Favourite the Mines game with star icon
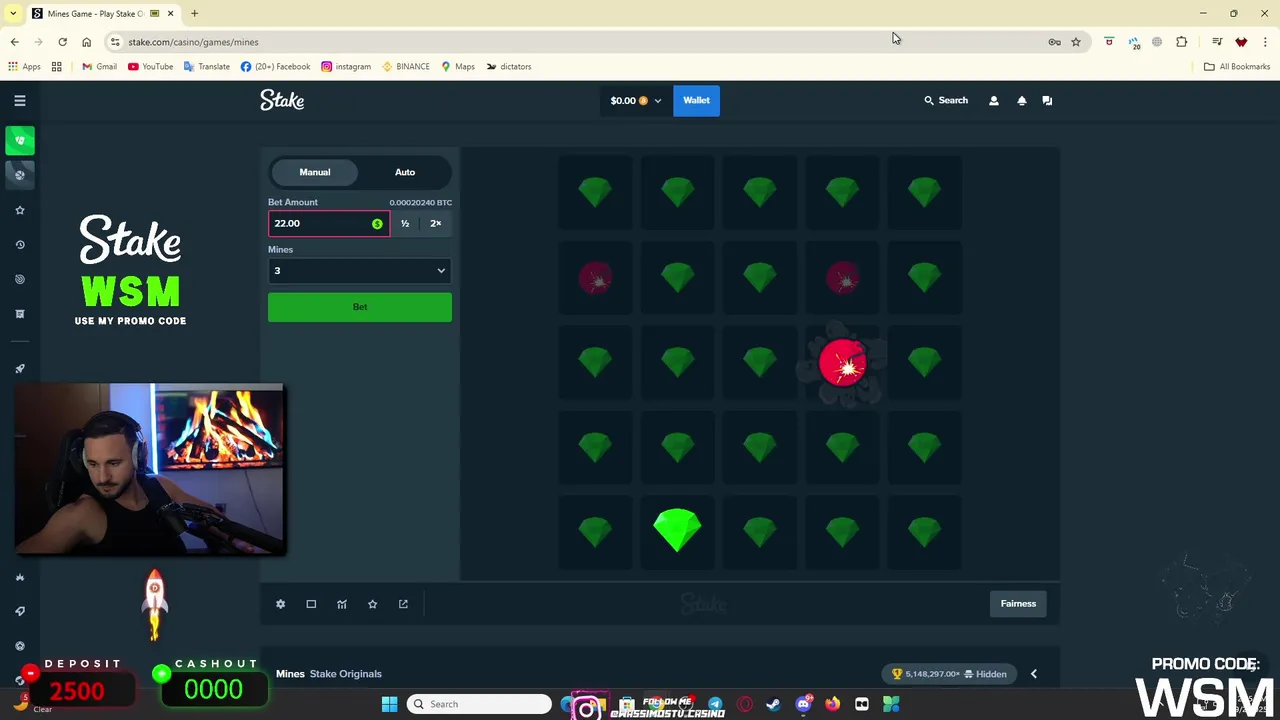Image resolution: width=1280 pixels, height=720 pixels. (372, 604)
